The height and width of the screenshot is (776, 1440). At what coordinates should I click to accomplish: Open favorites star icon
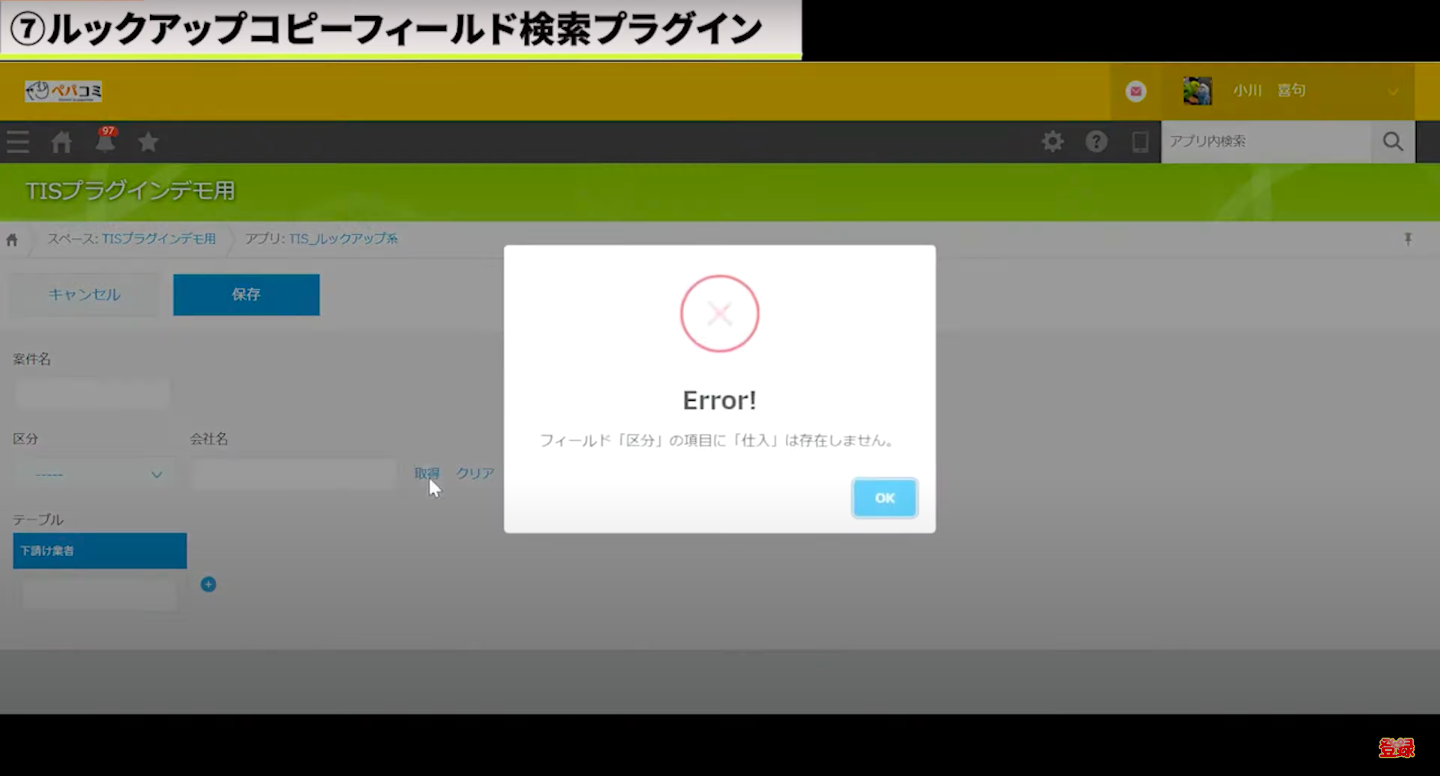148,142
